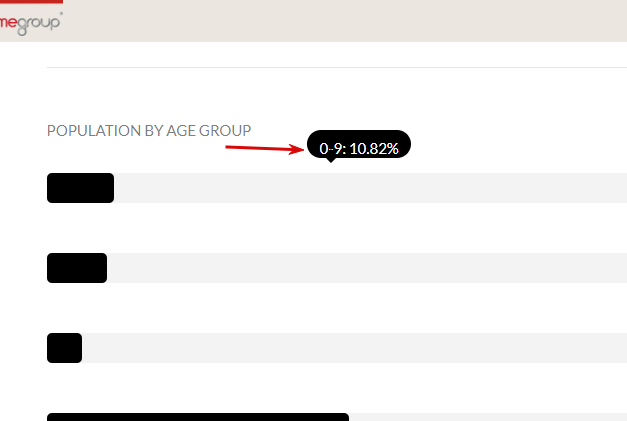The width and height of the screenshot is (627, 421).
Task: Select the 0-9: 10.82% tooltip bubble
Action: (x=358, y=146)
